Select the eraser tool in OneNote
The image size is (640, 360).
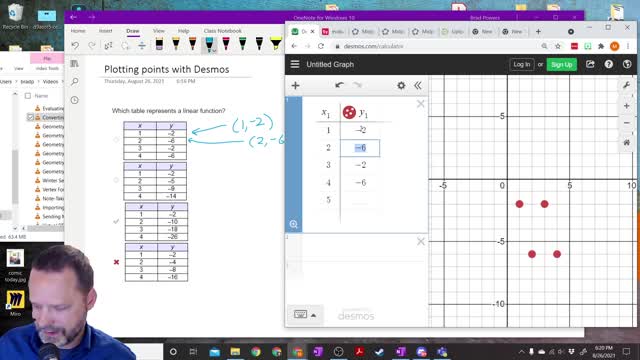159,44
